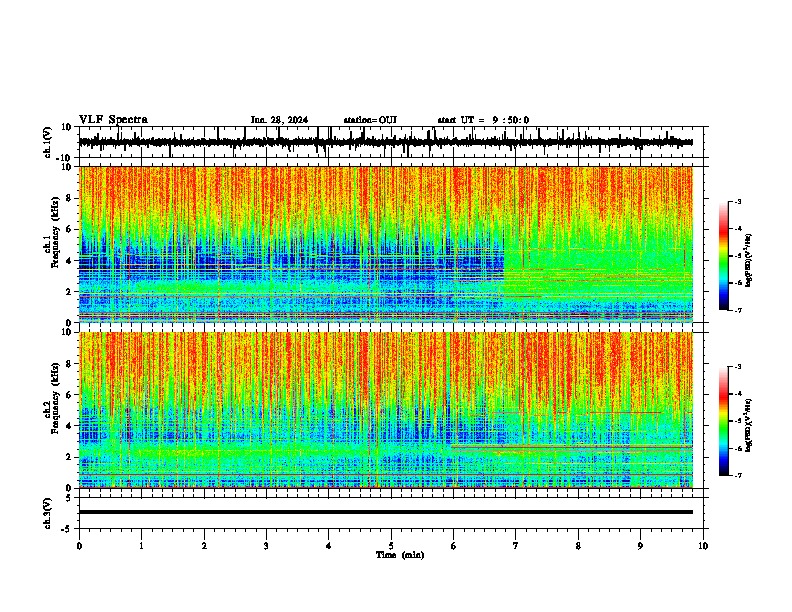Click time axis tick label "7"
Viewport: 792px width, 612px height.
point(516,546)
